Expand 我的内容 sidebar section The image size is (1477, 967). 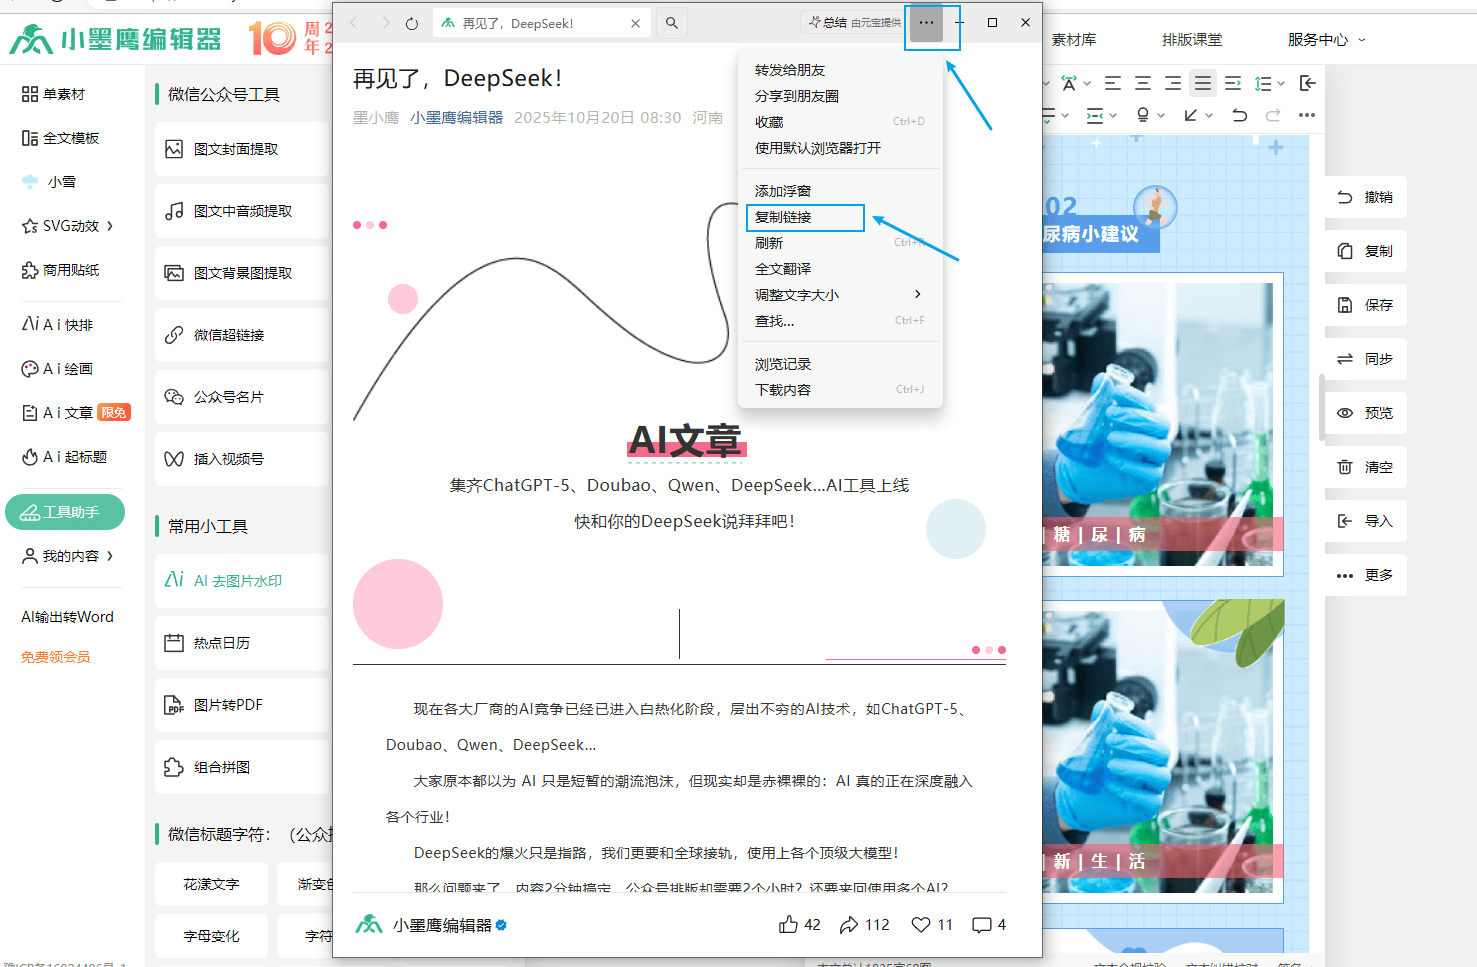(68, 556)
